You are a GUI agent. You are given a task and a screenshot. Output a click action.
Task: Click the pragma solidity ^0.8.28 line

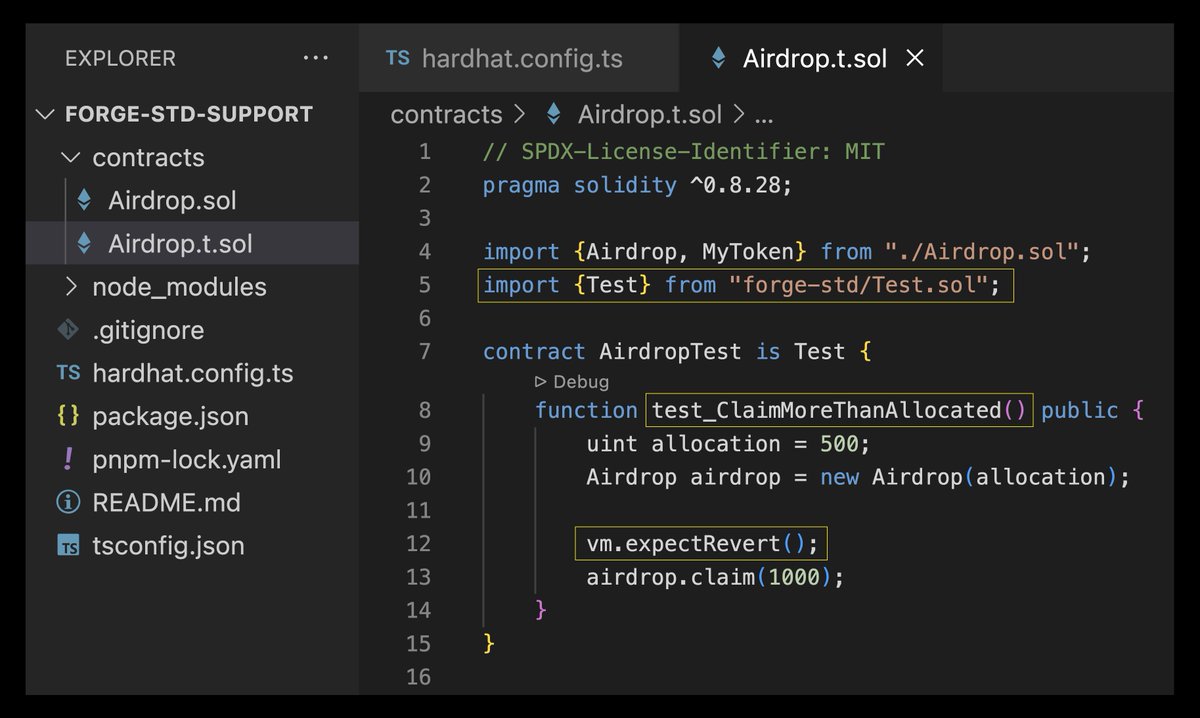637,185
